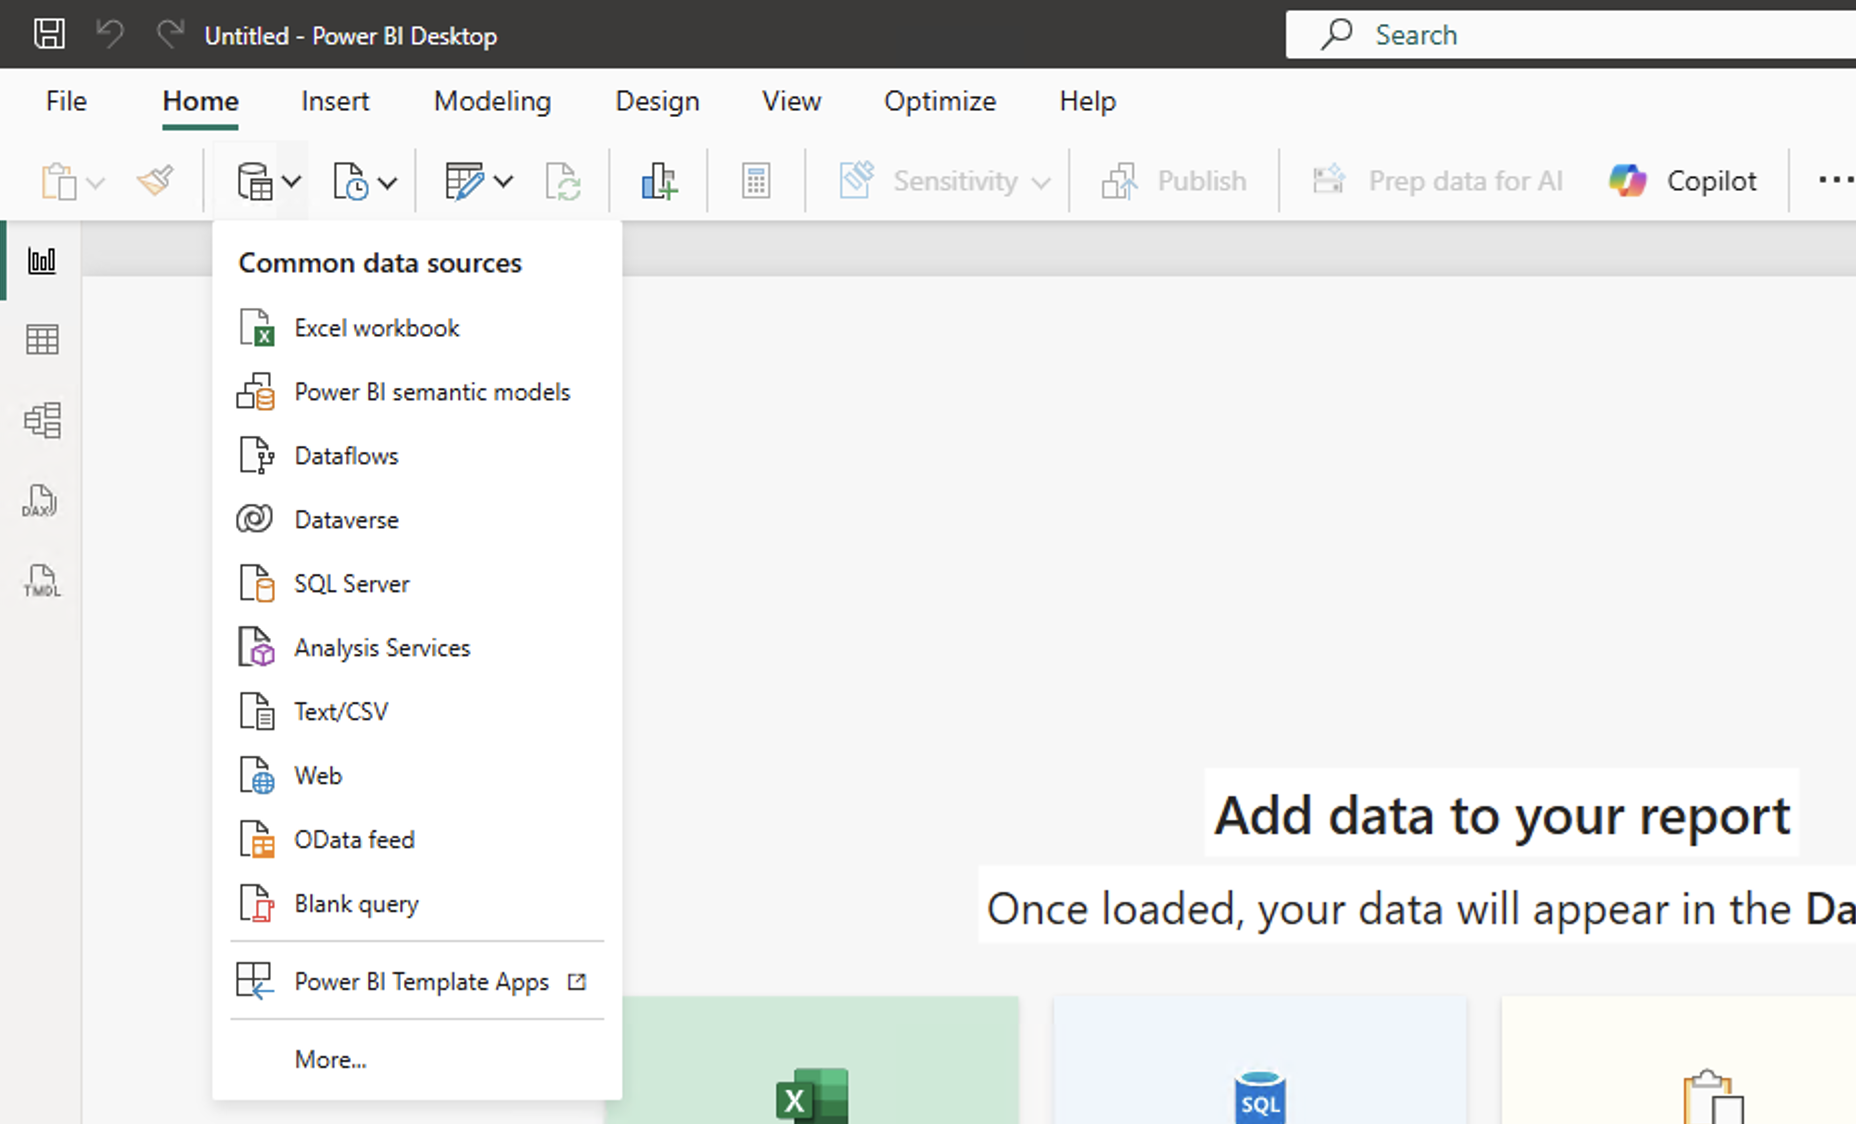
Task: Click the calculator measure icon
Action: [x=756, y=181]
